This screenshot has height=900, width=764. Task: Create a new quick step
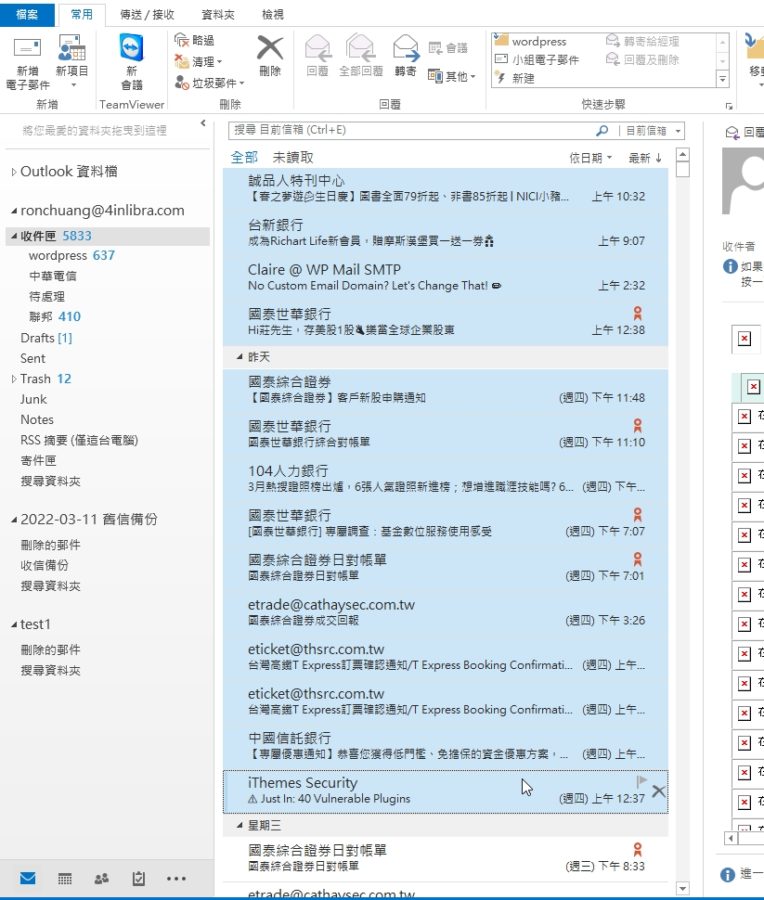point(515,78)
